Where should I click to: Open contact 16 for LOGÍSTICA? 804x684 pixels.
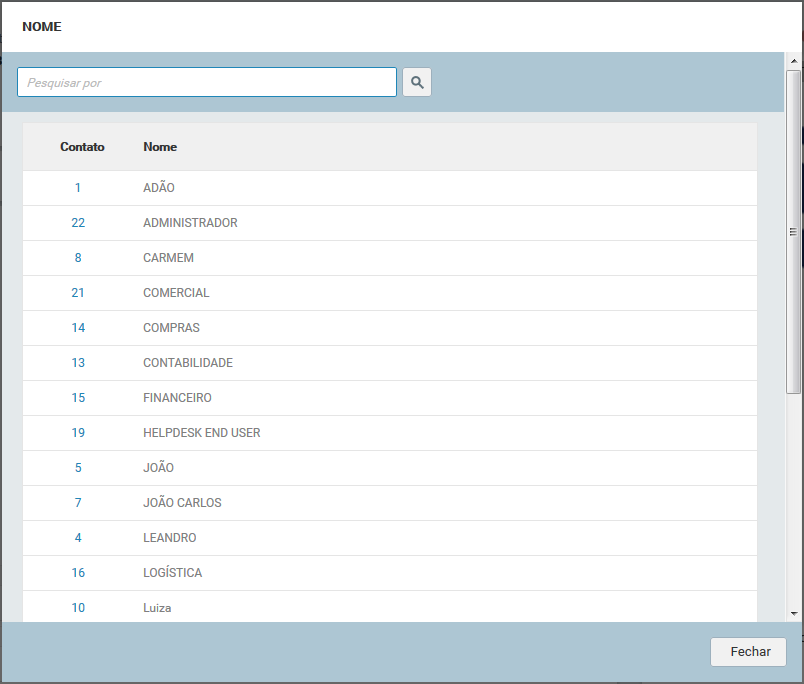(x=78, y=573)
